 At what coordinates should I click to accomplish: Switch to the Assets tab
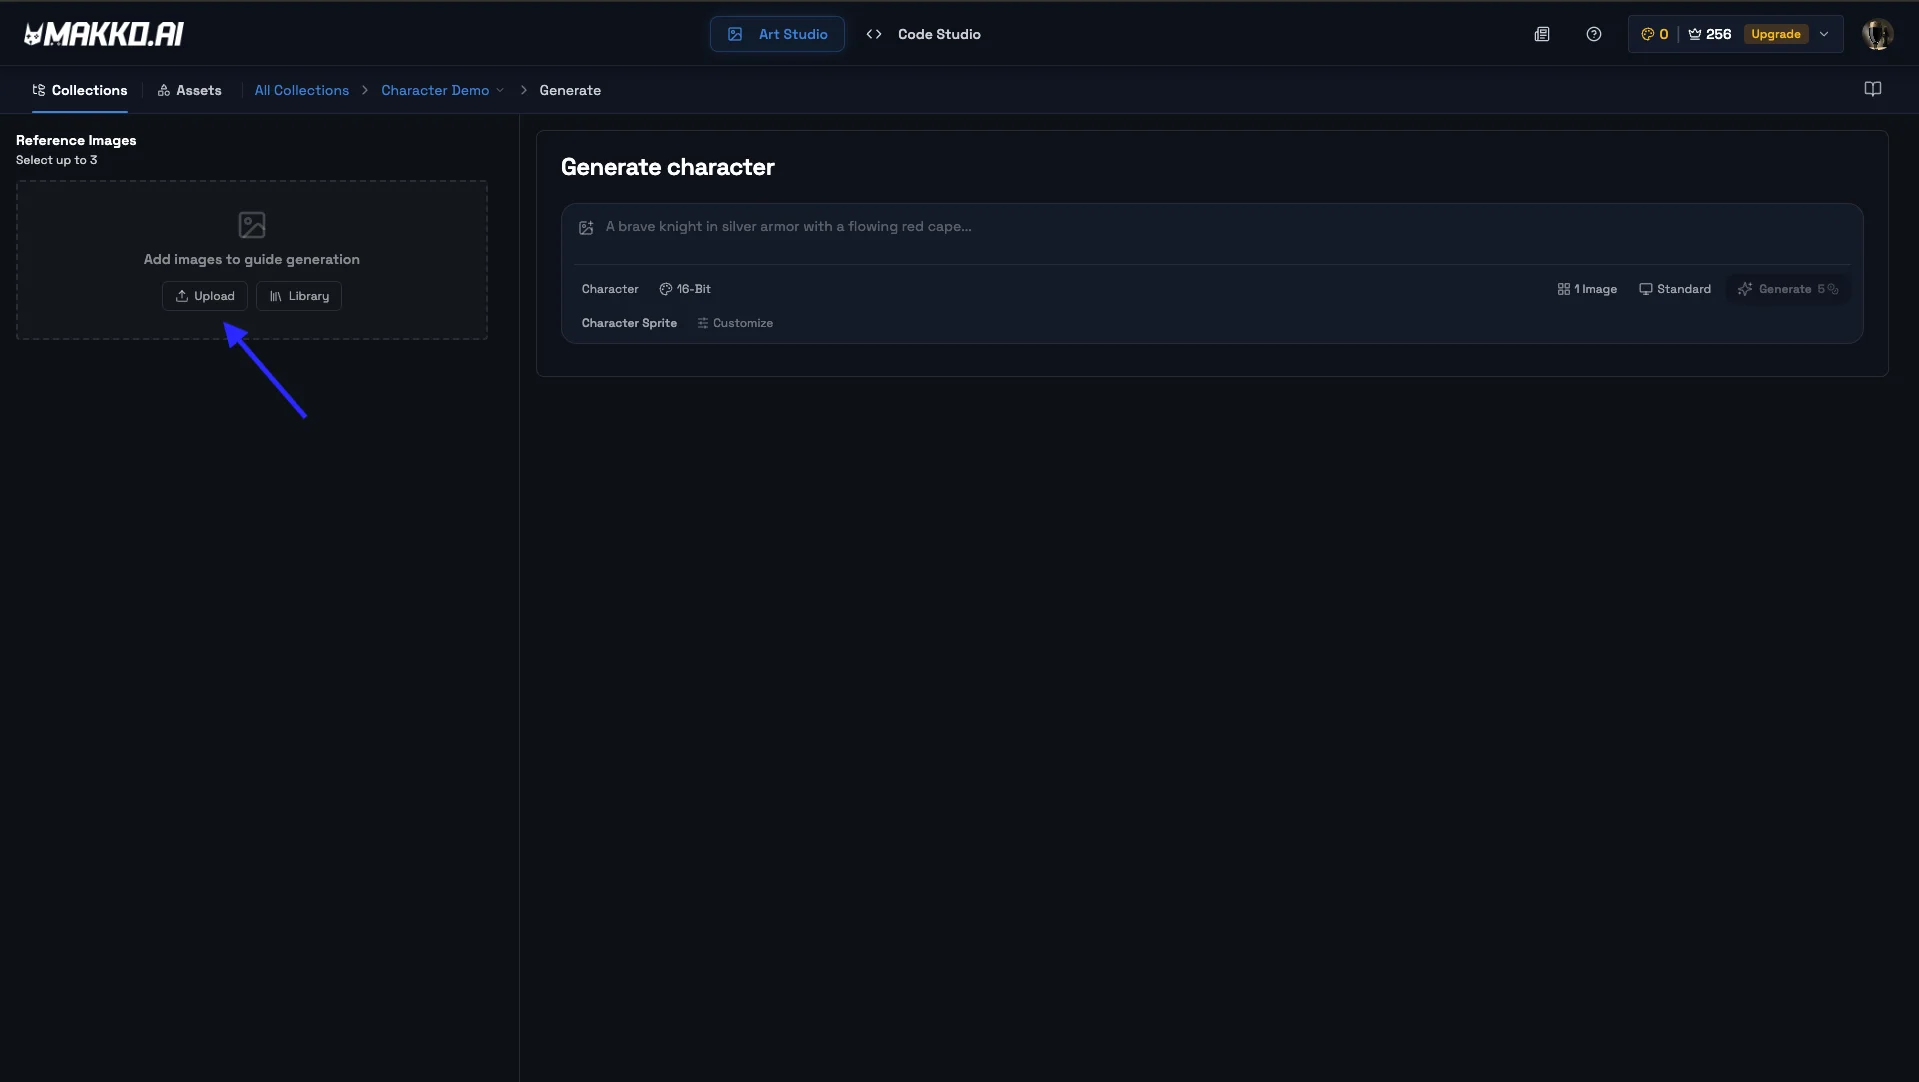(x=189, y=90)
